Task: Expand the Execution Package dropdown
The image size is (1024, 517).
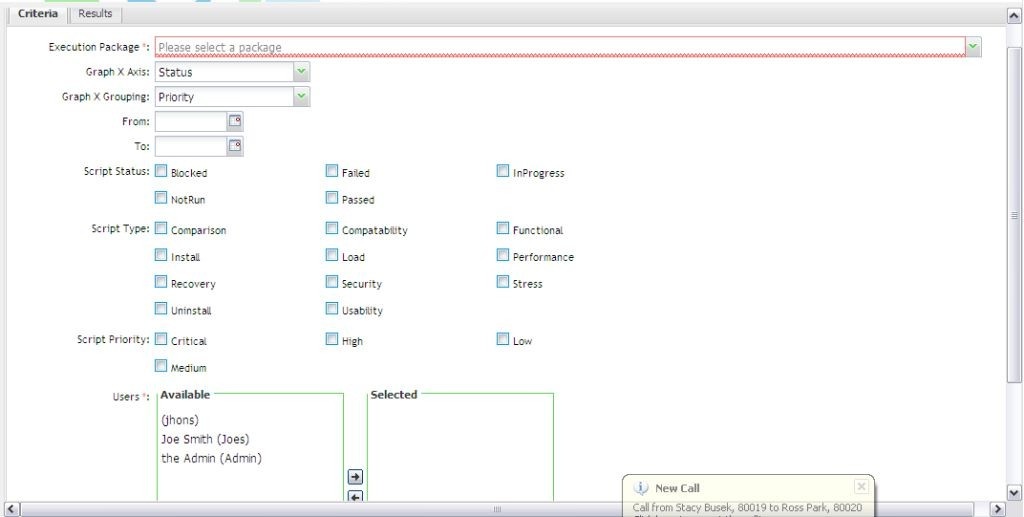Action: [973, 46]
